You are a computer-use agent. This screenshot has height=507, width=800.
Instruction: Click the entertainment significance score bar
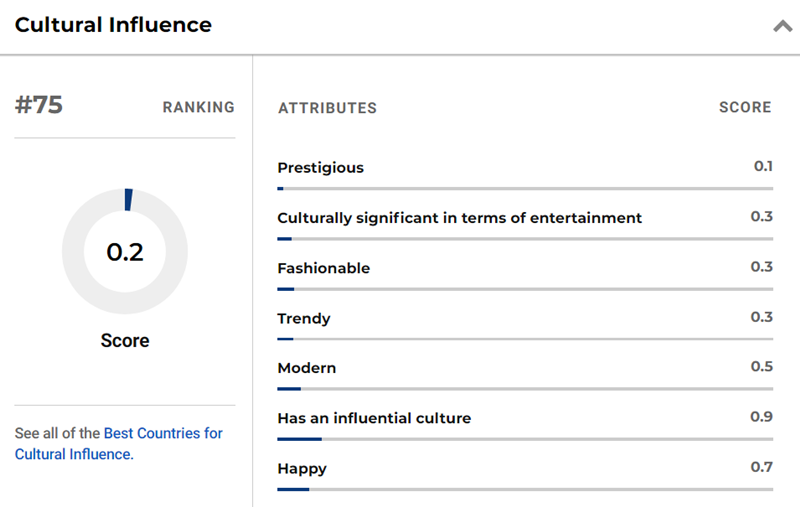525,238
